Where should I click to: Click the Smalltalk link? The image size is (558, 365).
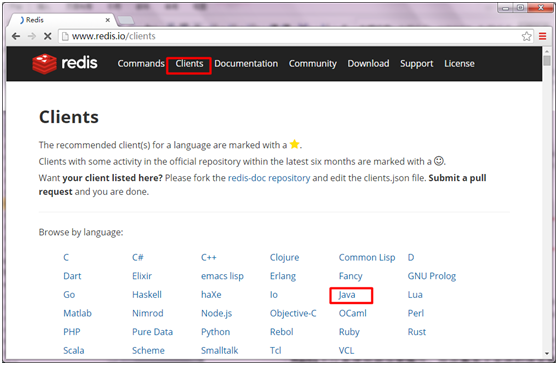coord(219,350)
